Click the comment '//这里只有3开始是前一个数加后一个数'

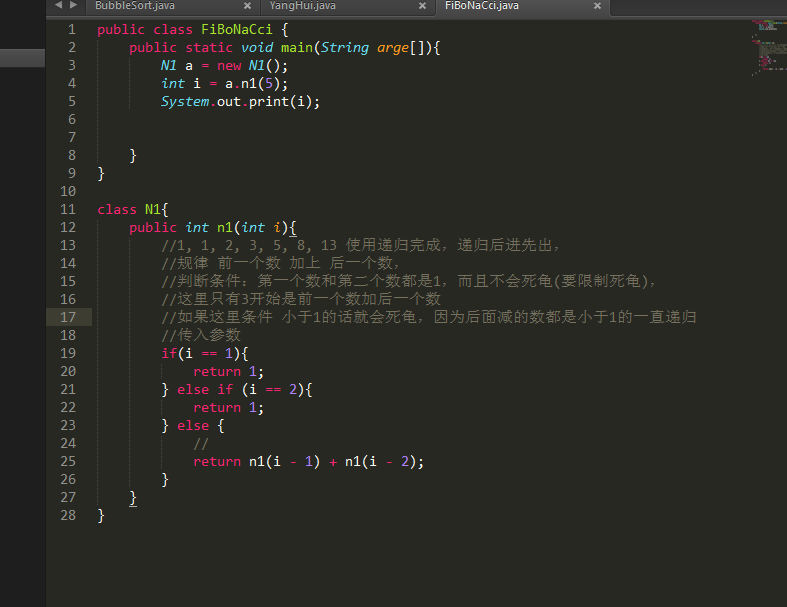[x=301, y=299]
